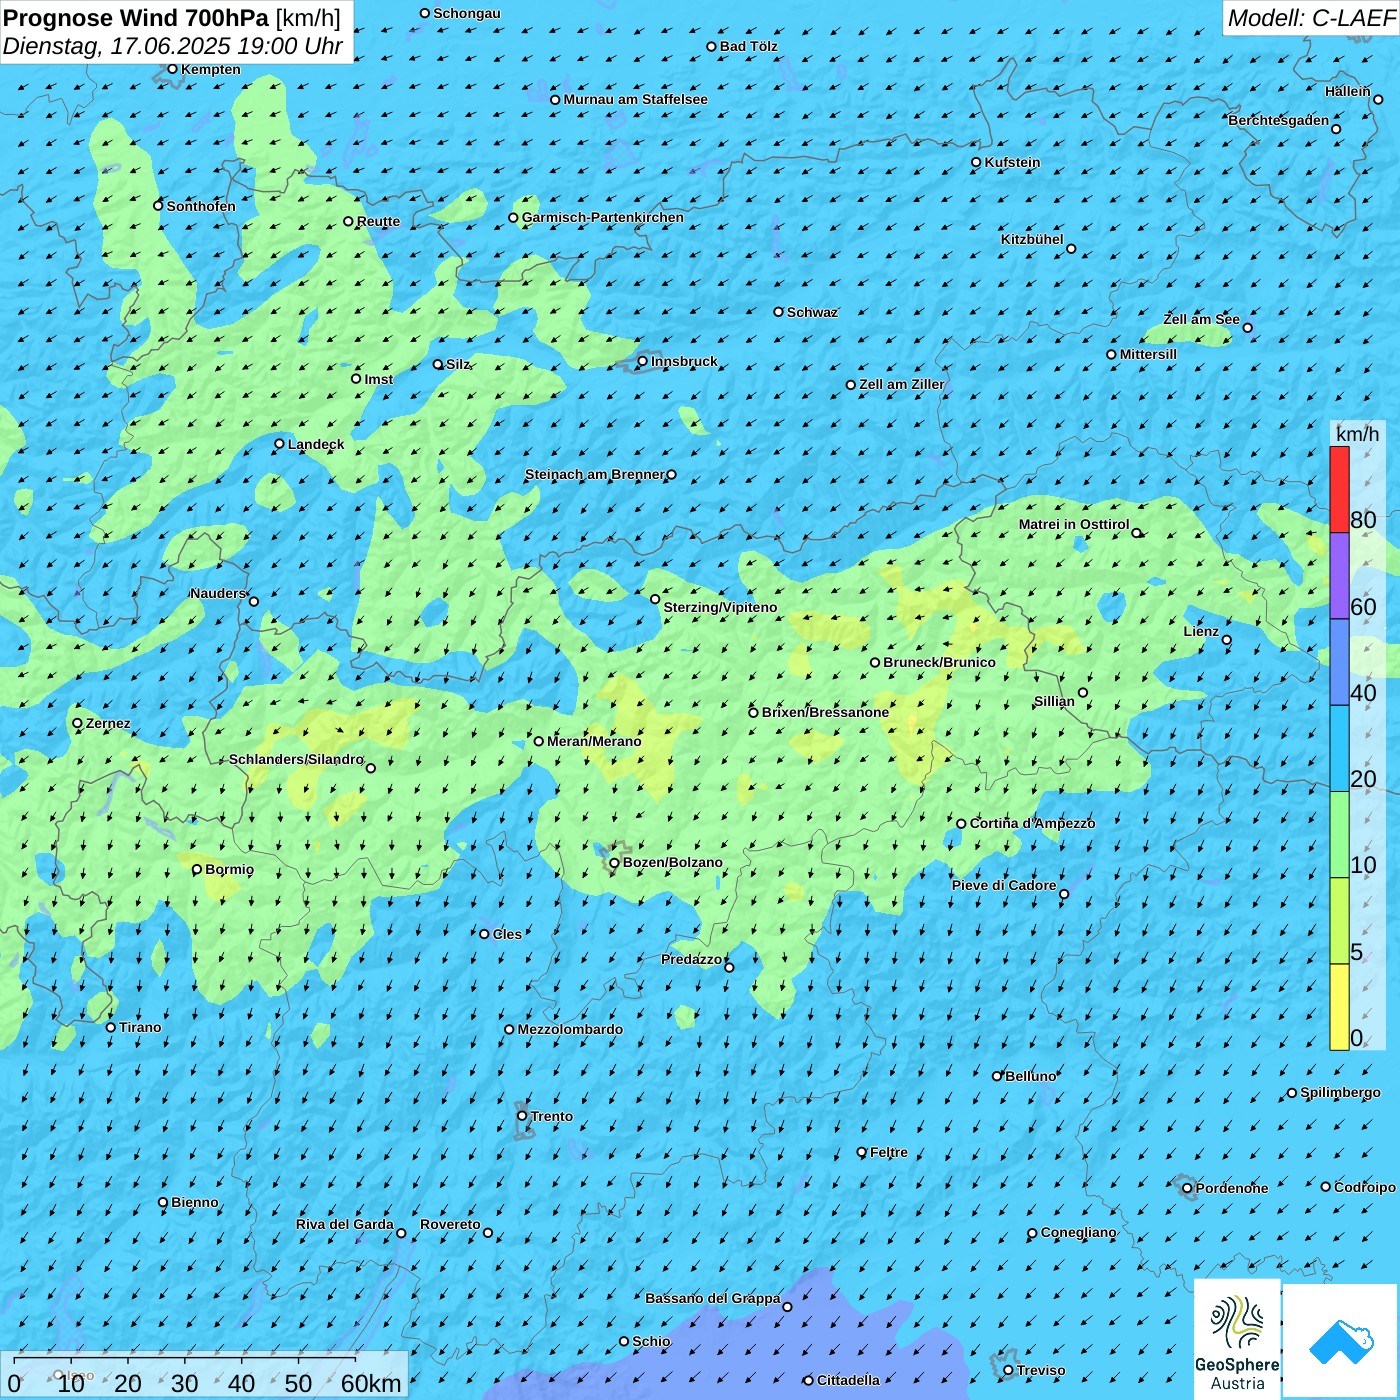Click the 'Schwaz' town label
Screen dimensions: 1400x1400
click(812, 312)
